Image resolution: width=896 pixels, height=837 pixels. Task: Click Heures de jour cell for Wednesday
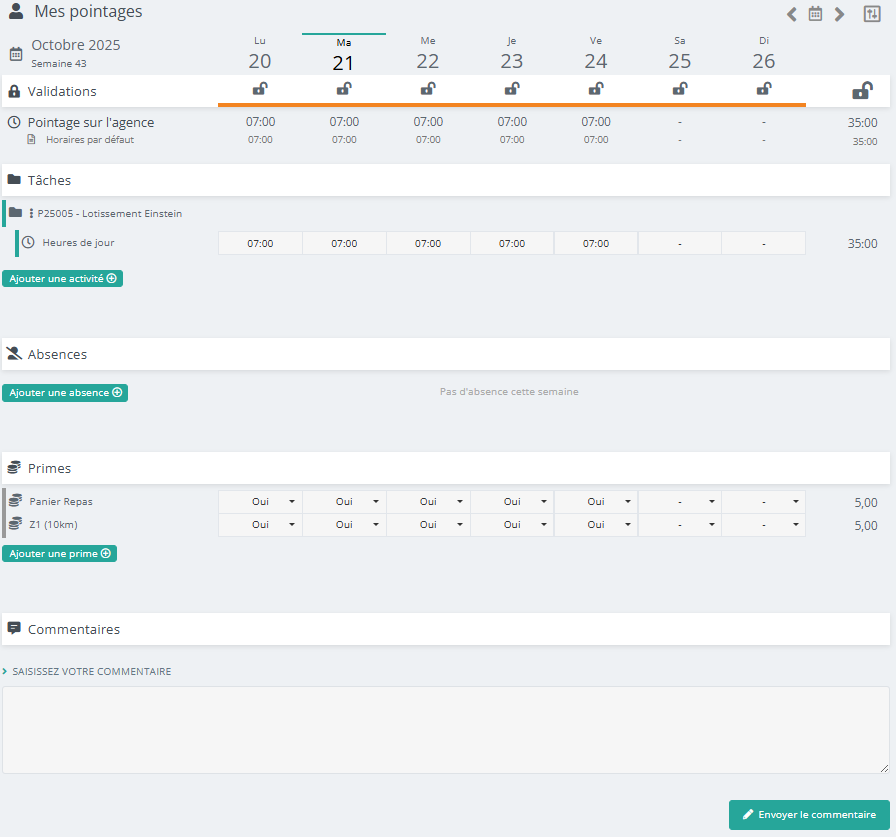428,243
